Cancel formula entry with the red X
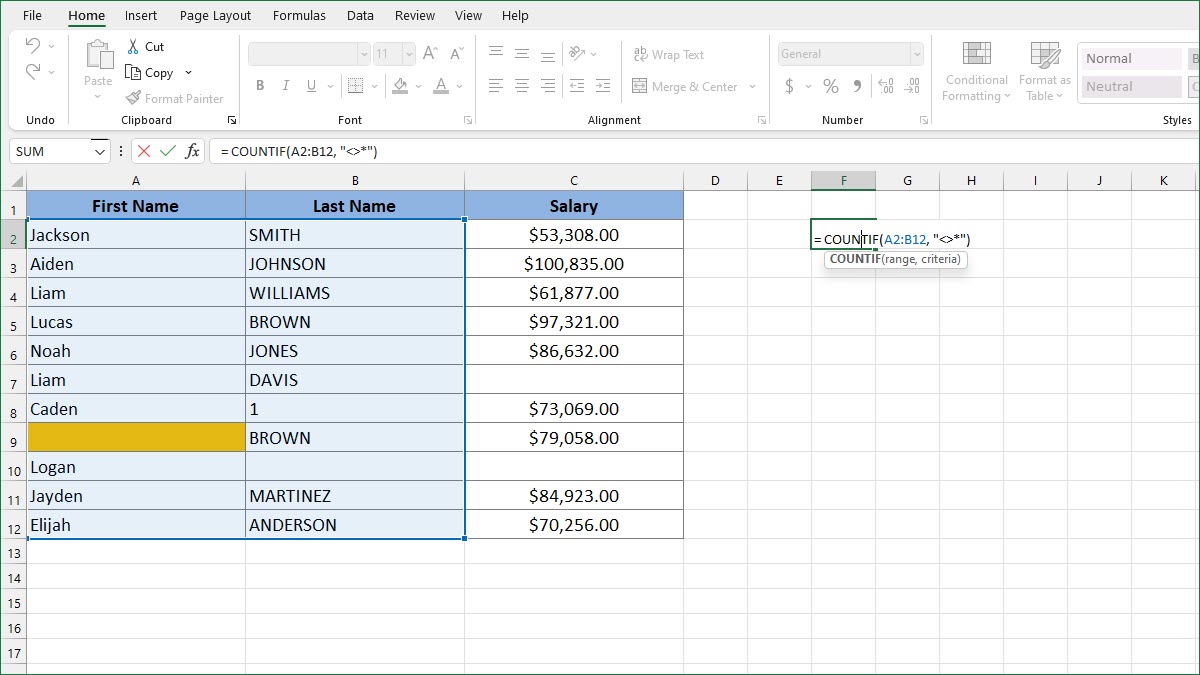The width and height of the screenshot is (1200, 675). 146,151
